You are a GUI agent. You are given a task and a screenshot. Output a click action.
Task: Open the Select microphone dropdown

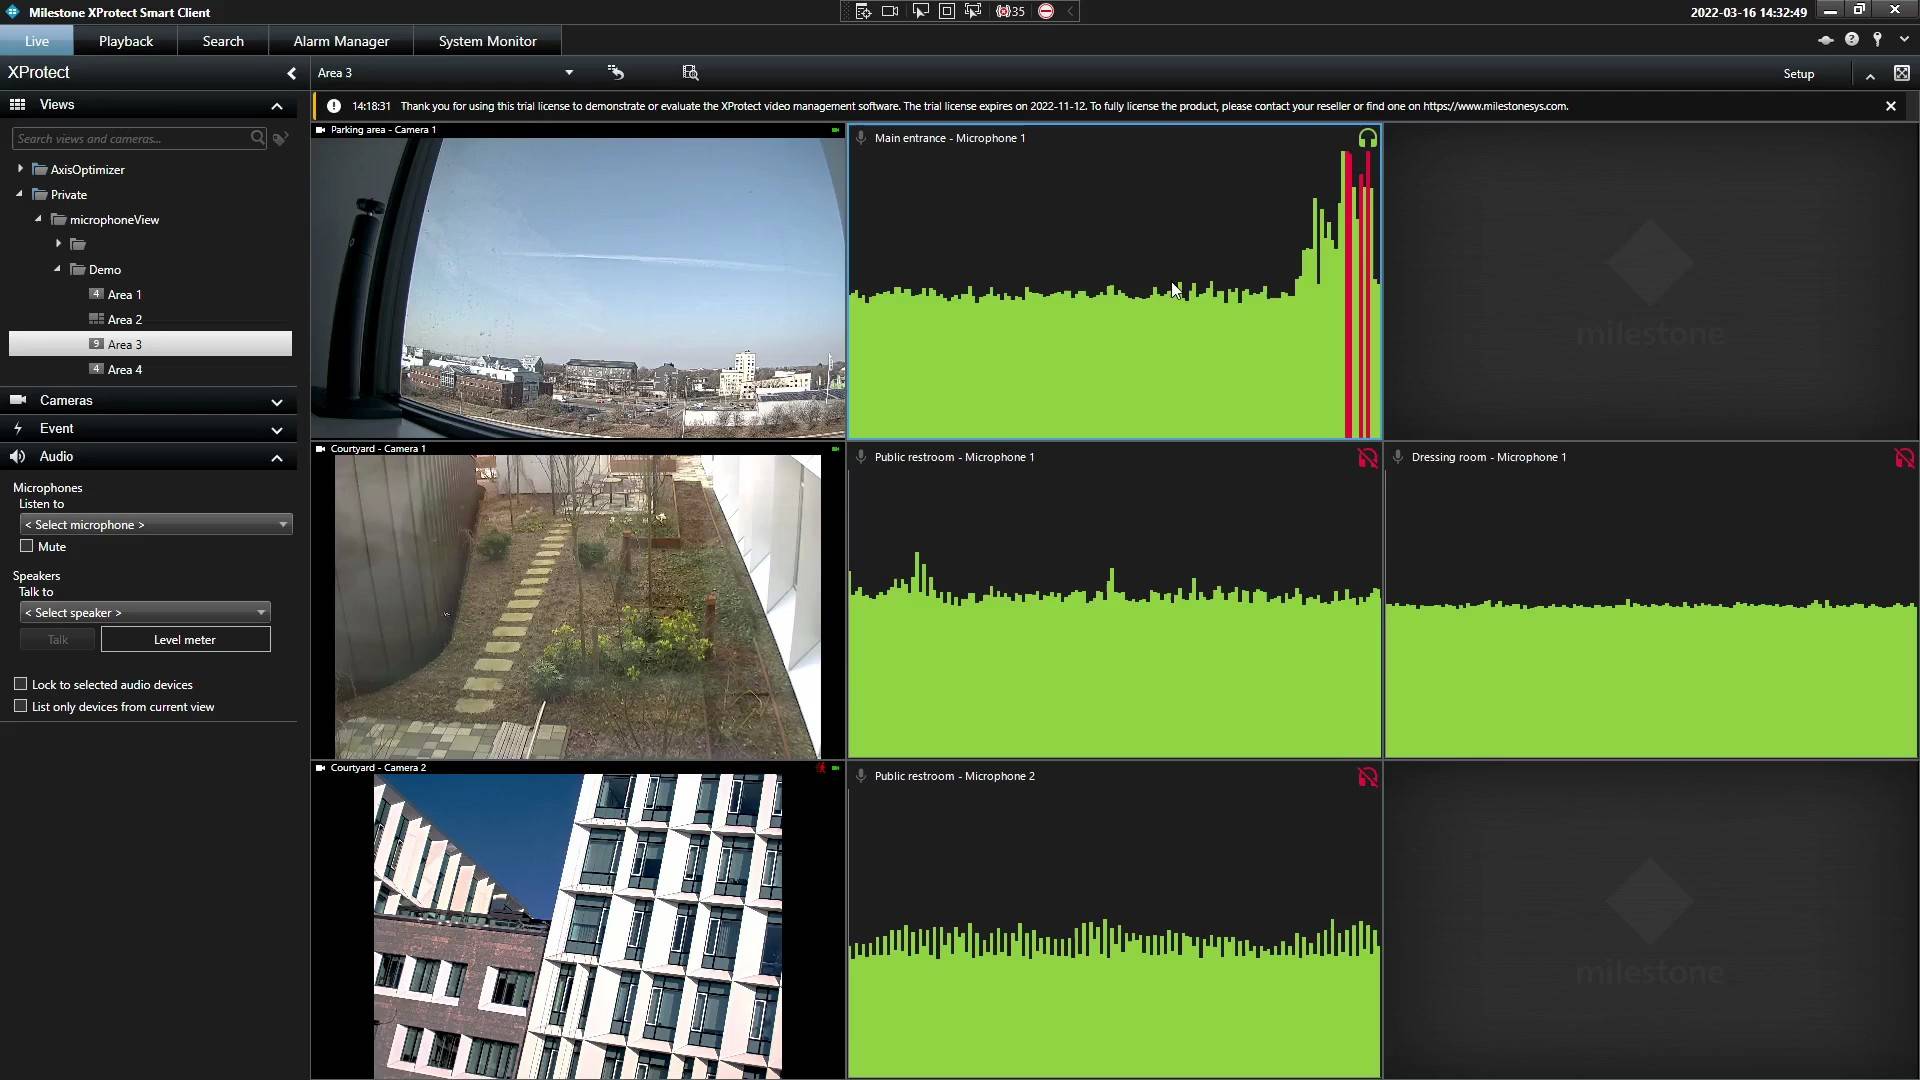click(x=156, y=524)
